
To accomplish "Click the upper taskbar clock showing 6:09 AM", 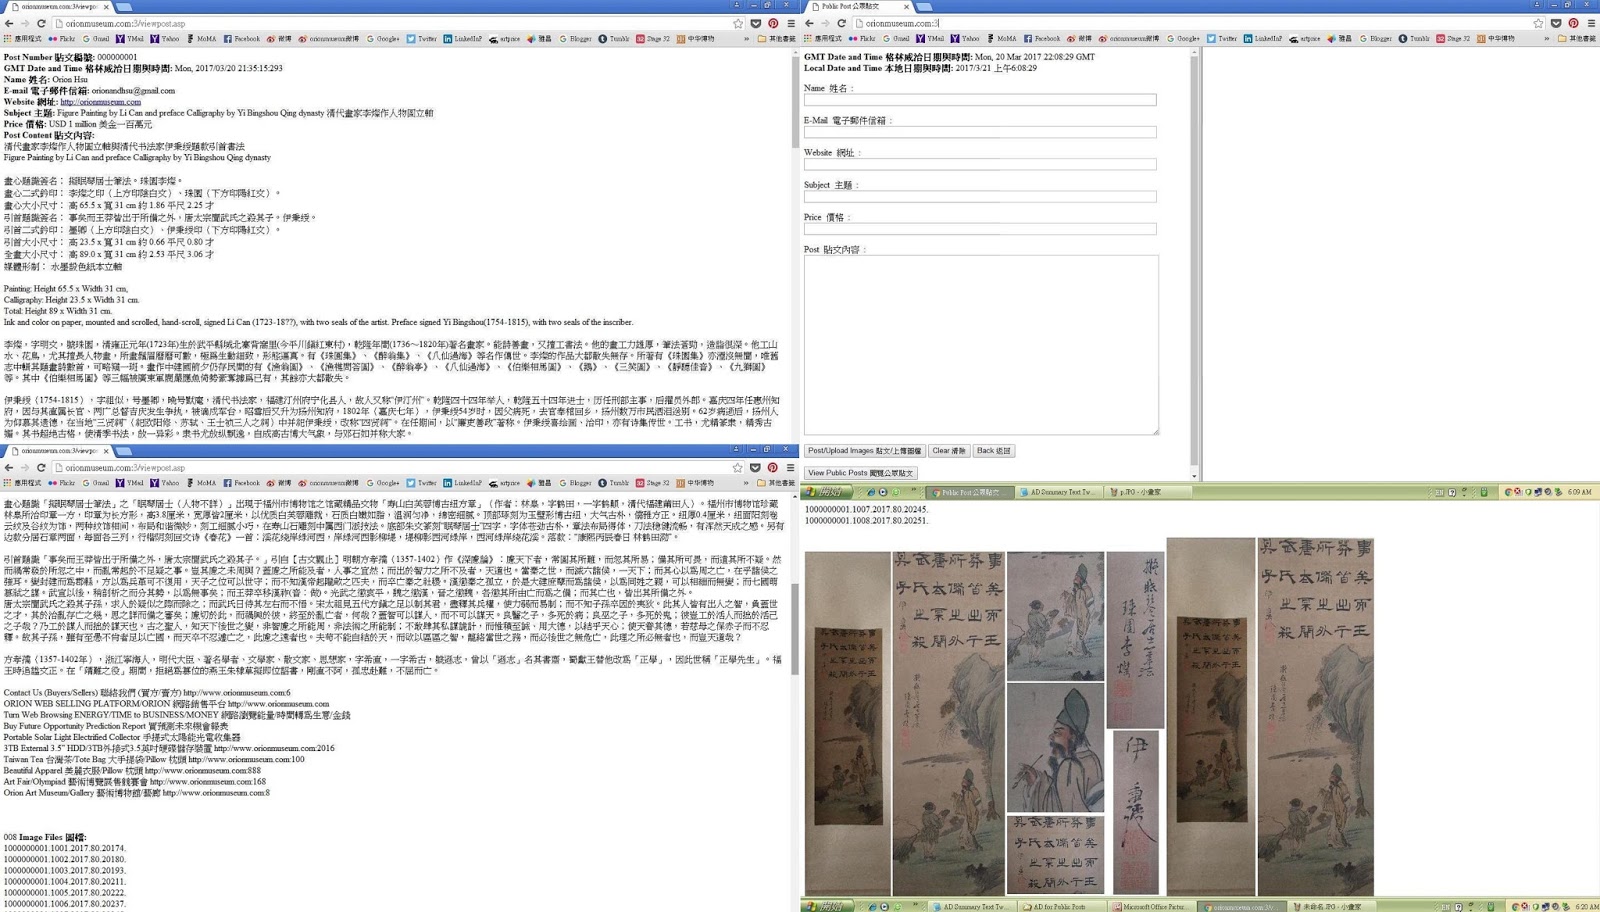I will click(1579, 492).
